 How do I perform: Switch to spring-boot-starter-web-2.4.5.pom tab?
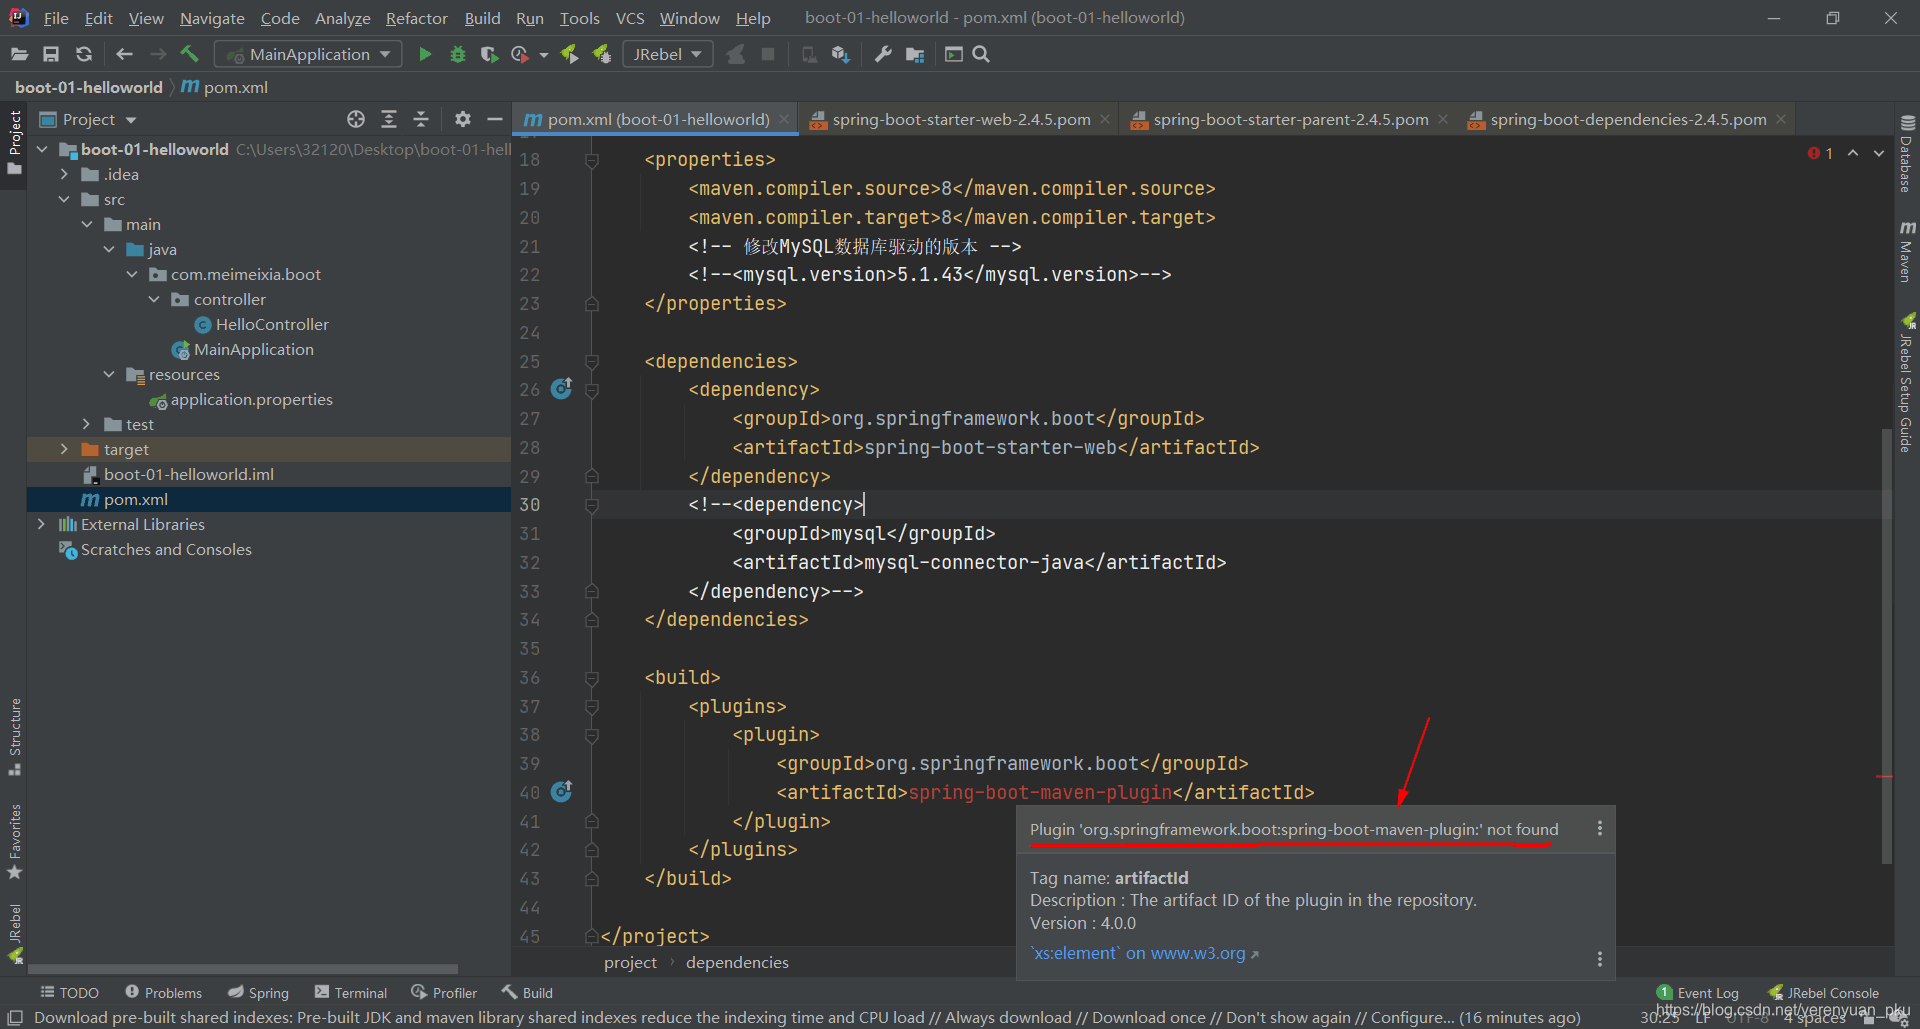(x=958, y=119)
